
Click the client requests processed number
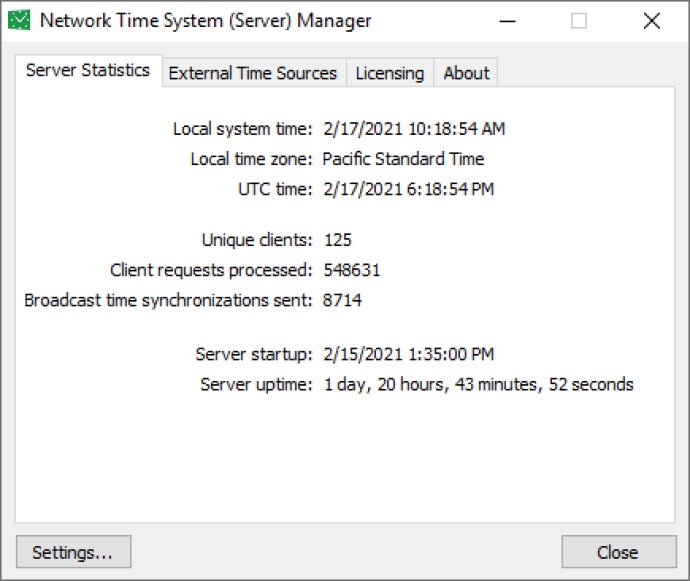click(352, 270)
